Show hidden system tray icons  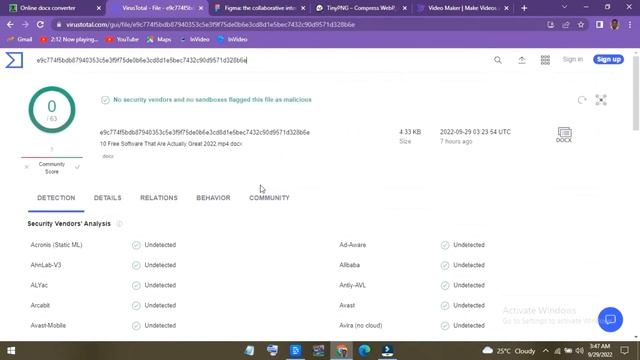[546, 351]
